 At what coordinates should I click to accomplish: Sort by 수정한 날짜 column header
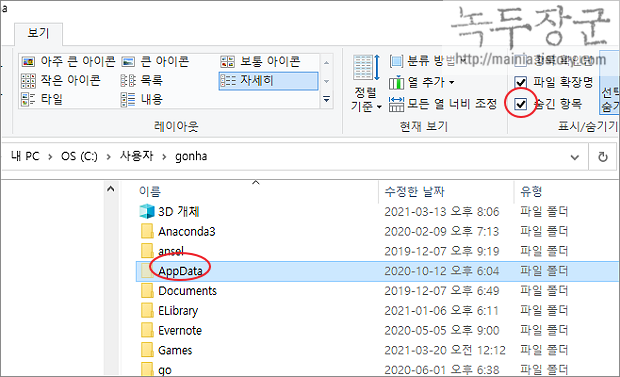[414, 192]
